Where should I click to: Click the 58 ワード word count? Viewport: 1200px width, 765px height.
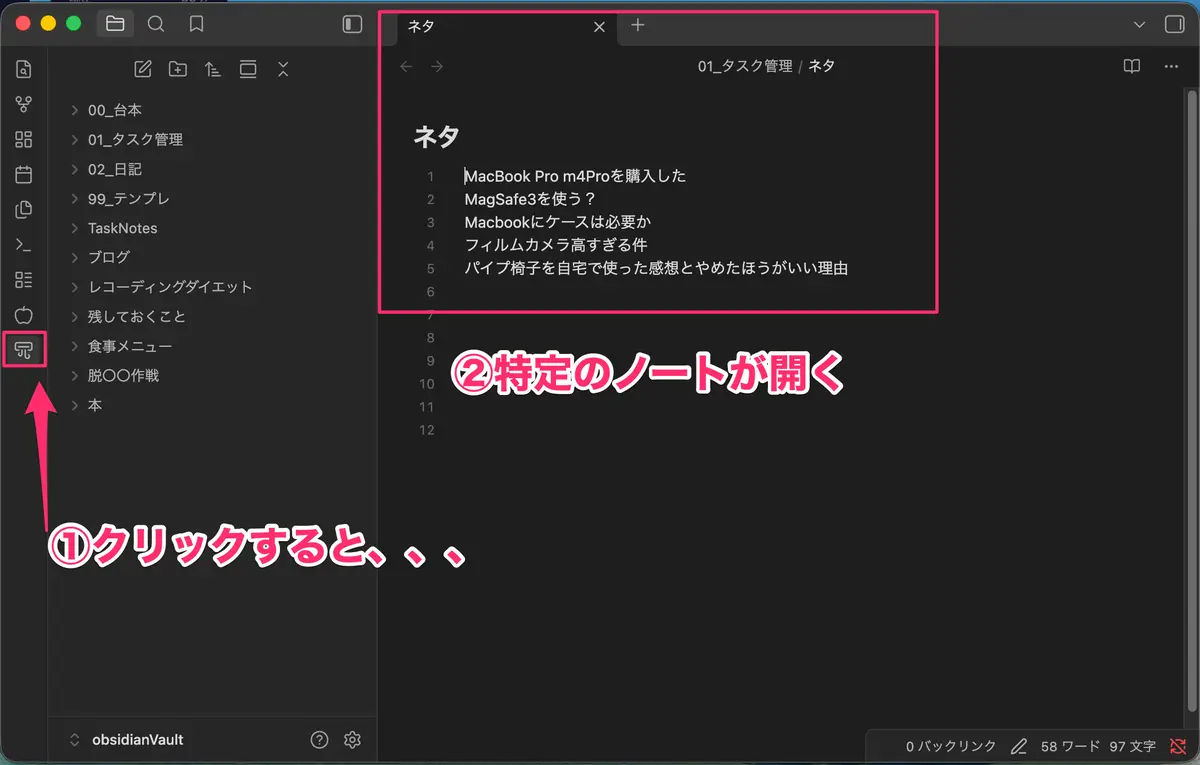[x=1071, y=747]
